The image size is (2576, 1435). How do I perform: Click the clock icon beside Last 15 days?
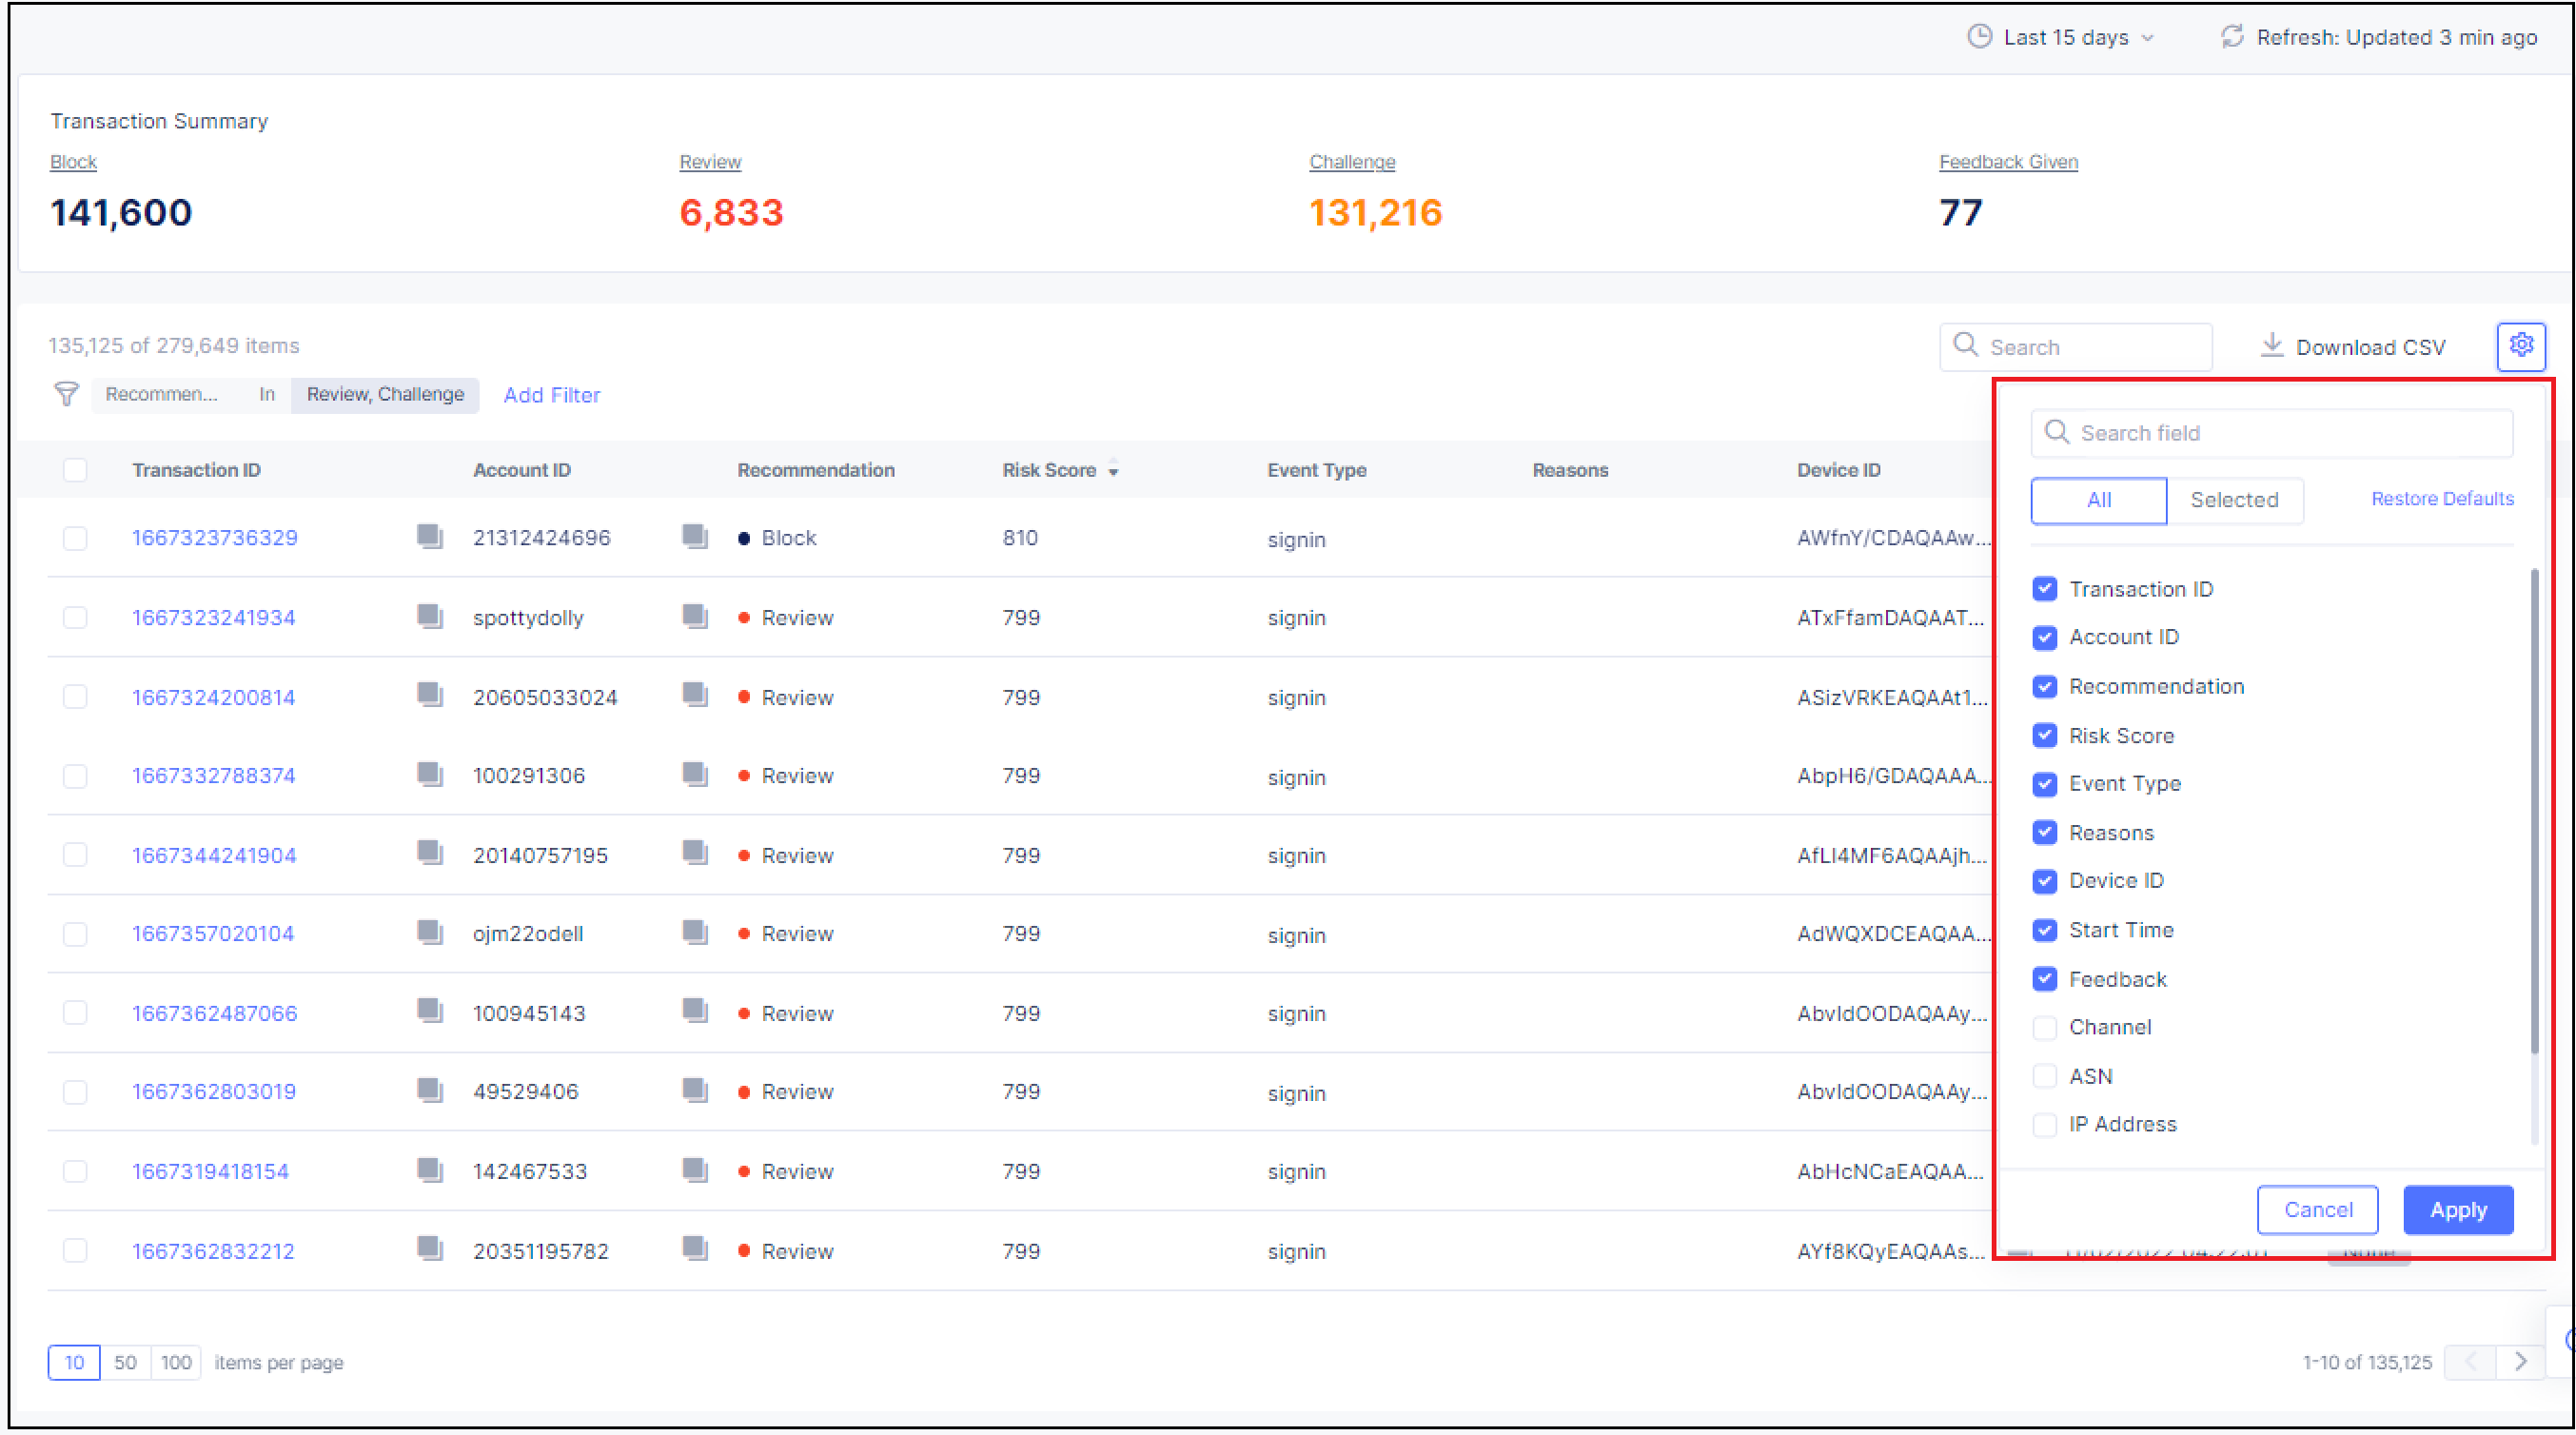(x=1979, y=37)
